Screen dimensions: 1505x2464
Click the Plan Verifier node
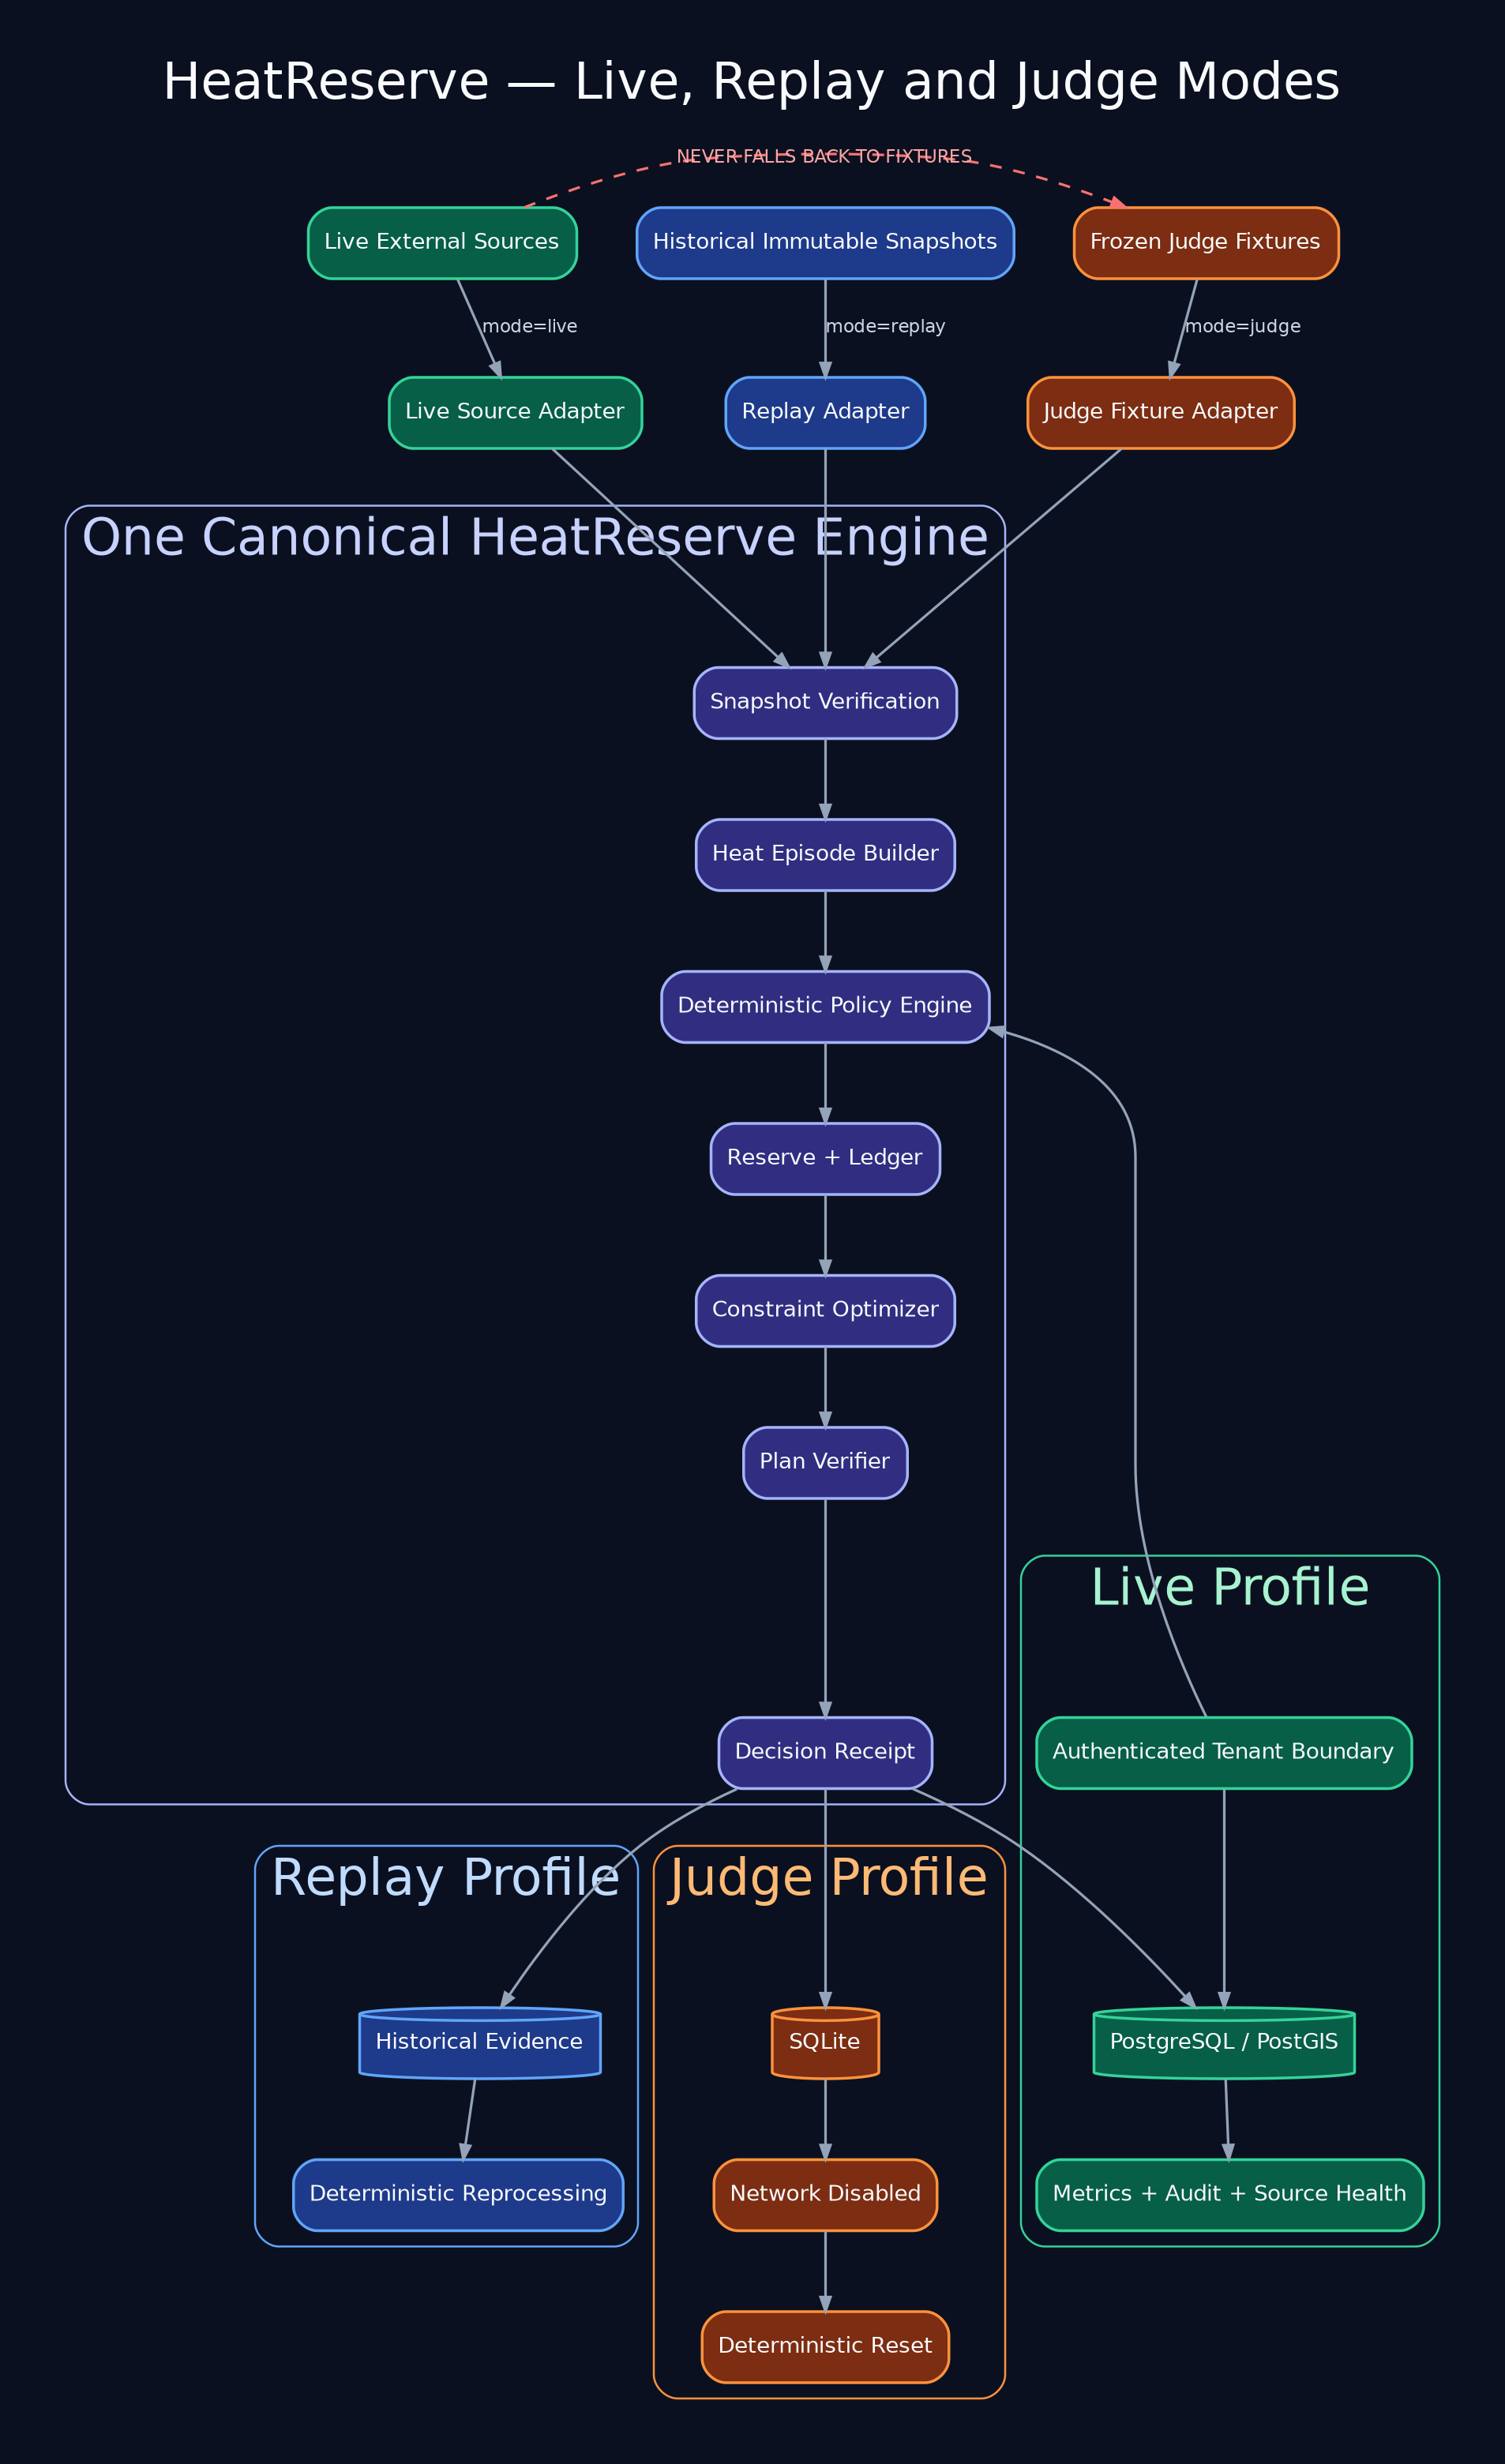(825, 1463)
